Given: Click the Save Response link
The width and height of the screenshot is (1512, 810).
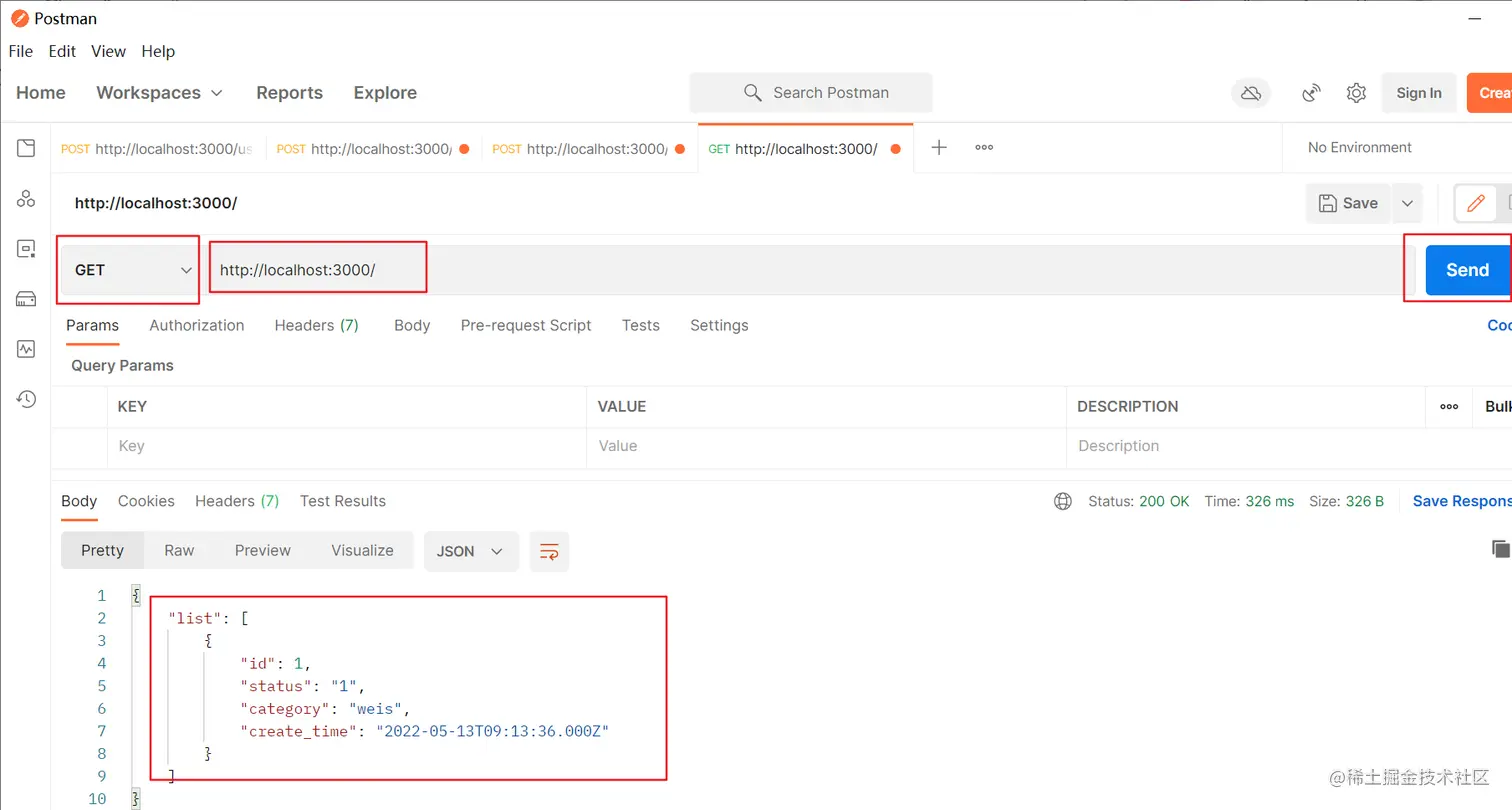Looking at the screenshot, I should coord(1462,501).
